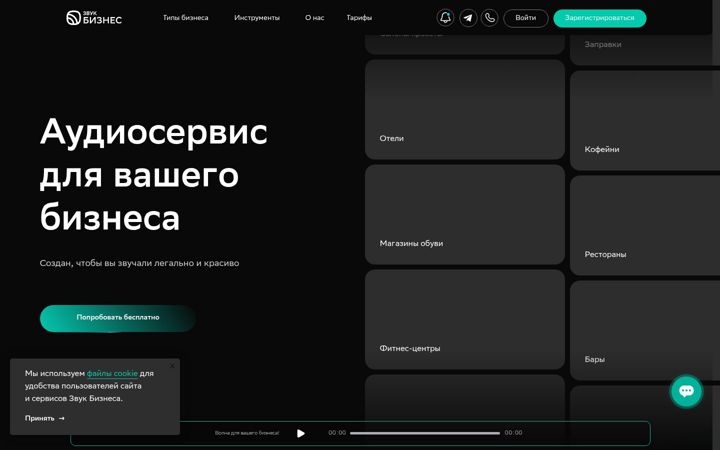Close the cookie notice with X

click(172, 366)
